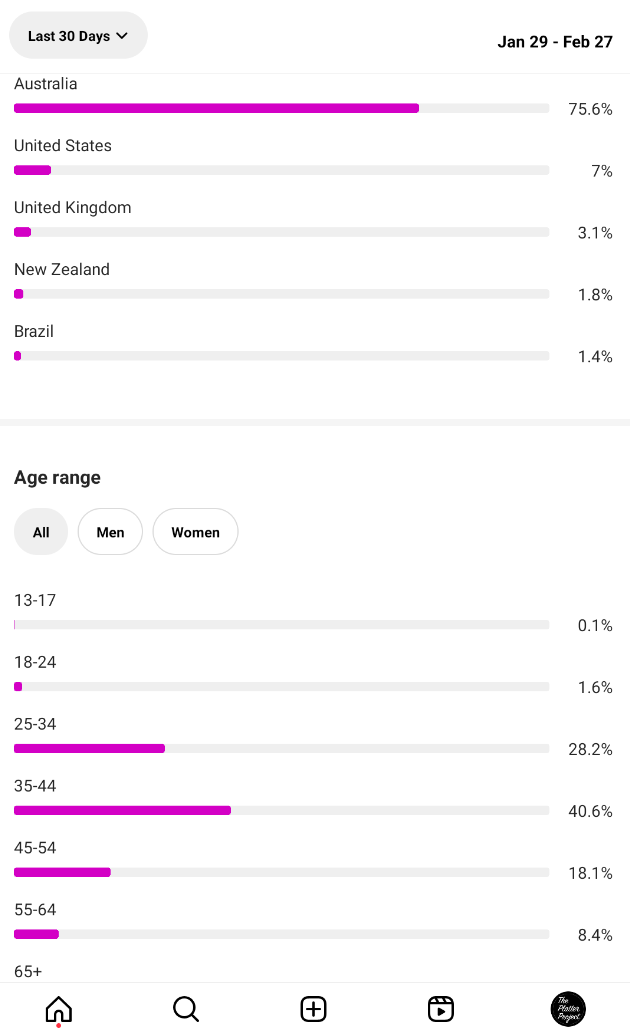Click the Jan 29 - Feb 27 date range

coord(555,41)
